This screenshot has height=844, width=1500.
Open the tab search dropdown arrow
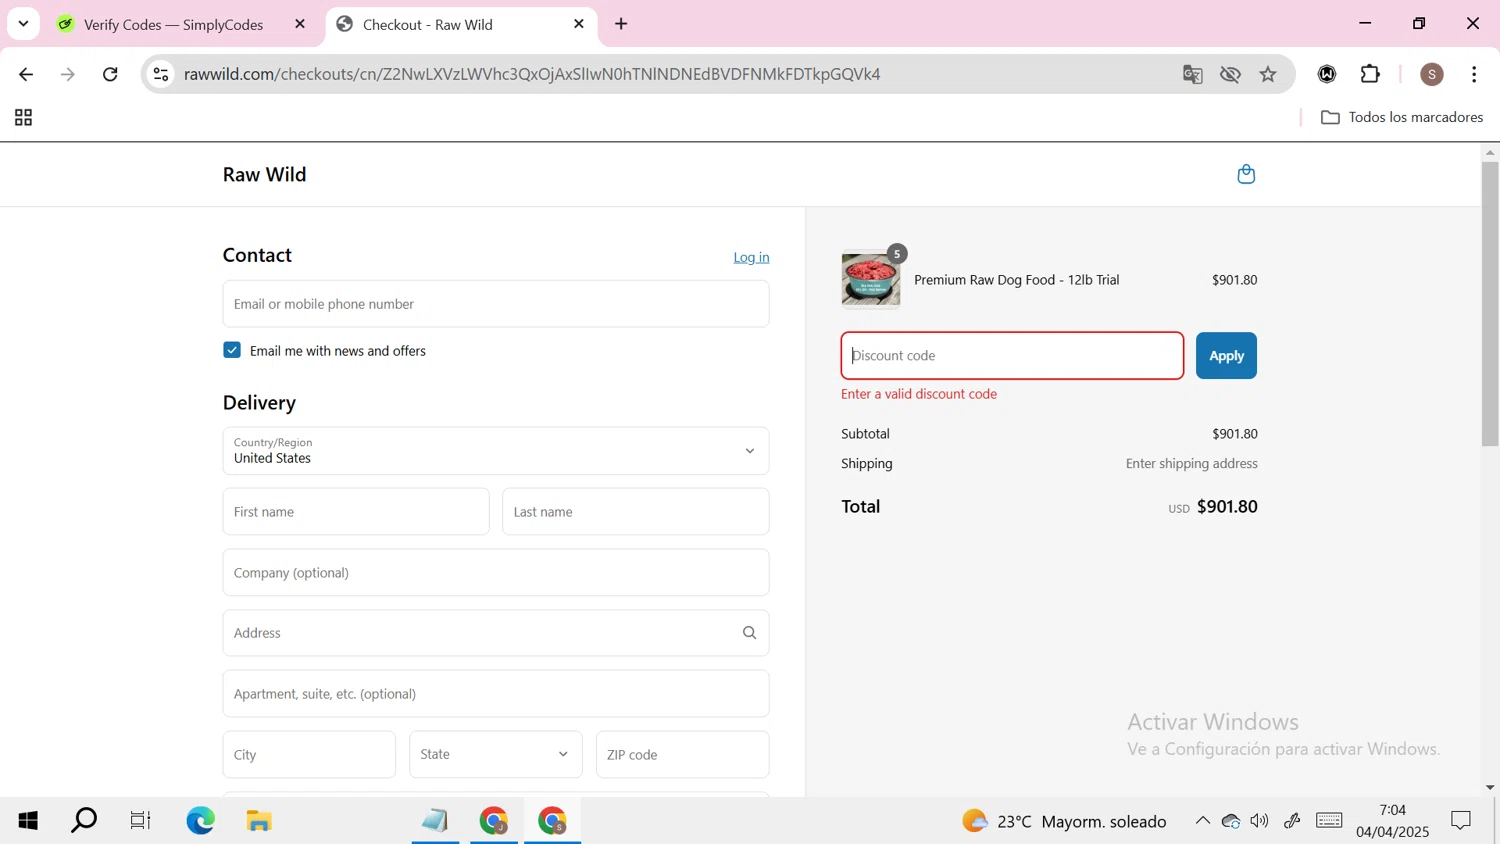click(x=23, y=23)
